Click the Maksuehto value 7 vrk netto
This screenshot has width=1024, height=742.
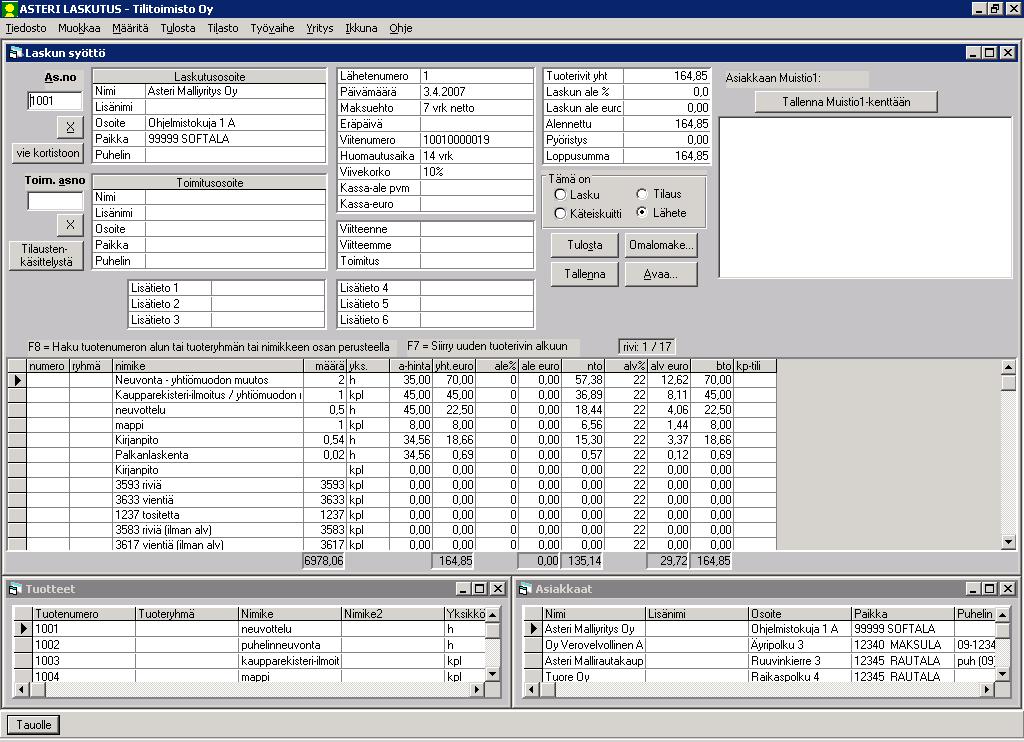pyautogui.click(x=477, y=108)
